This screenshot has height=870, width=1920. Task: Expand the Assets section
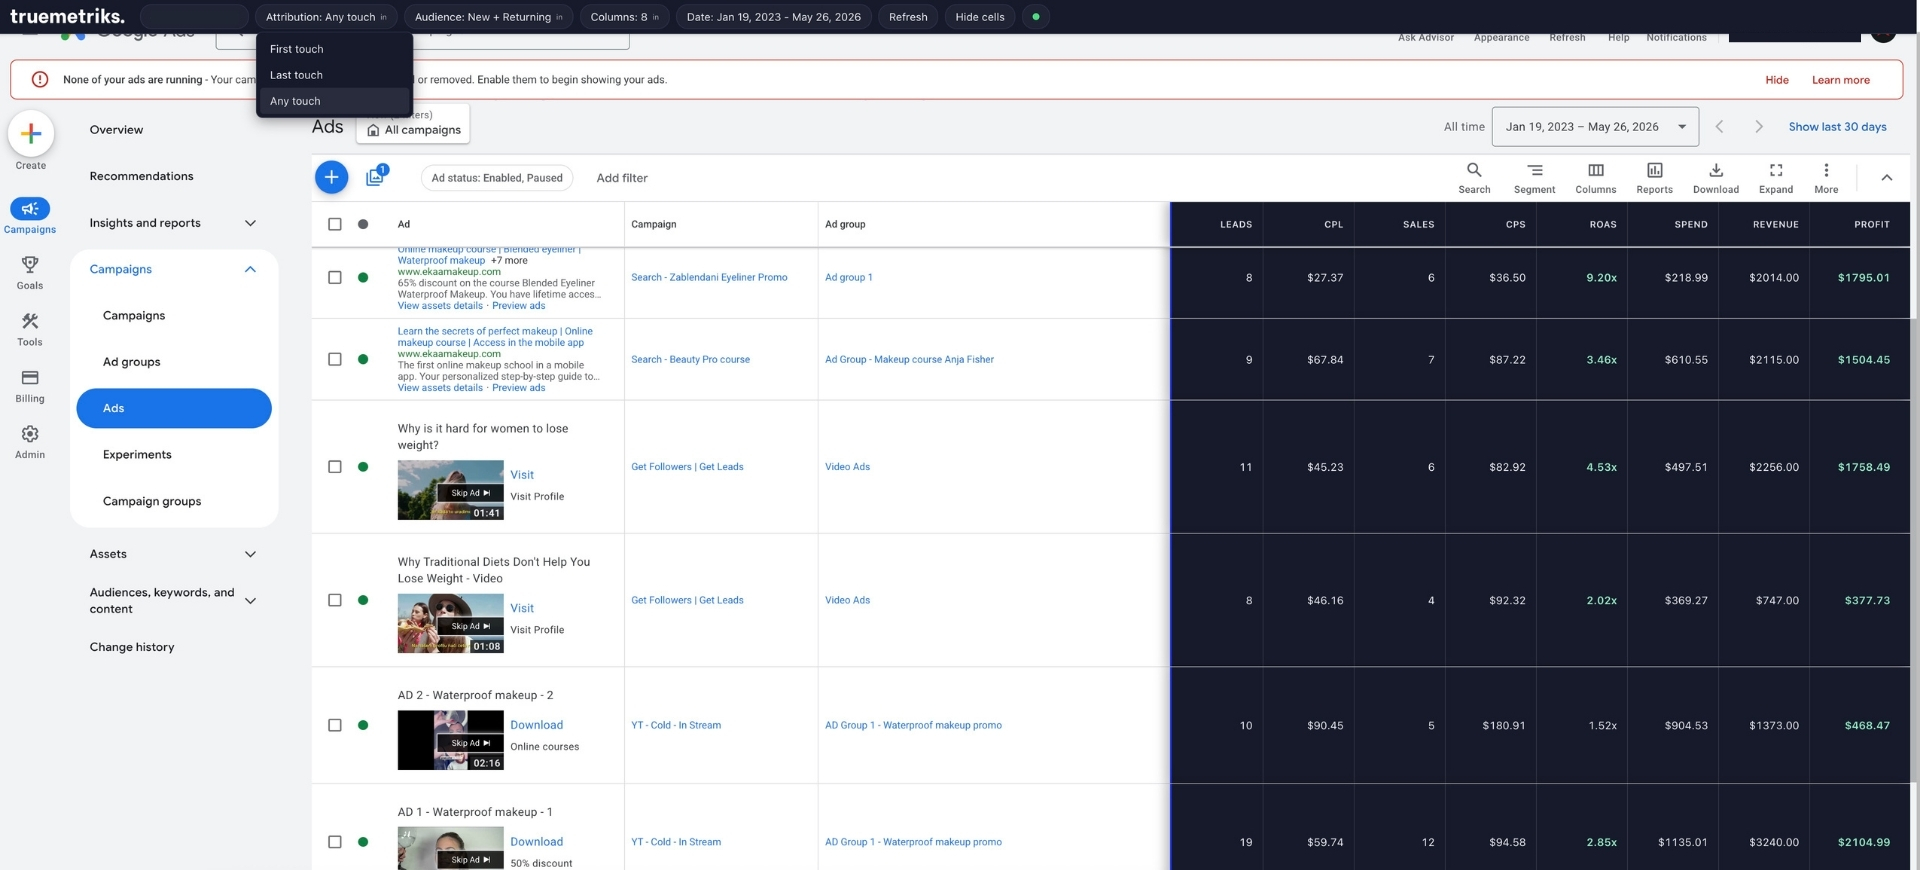[250, 554]
